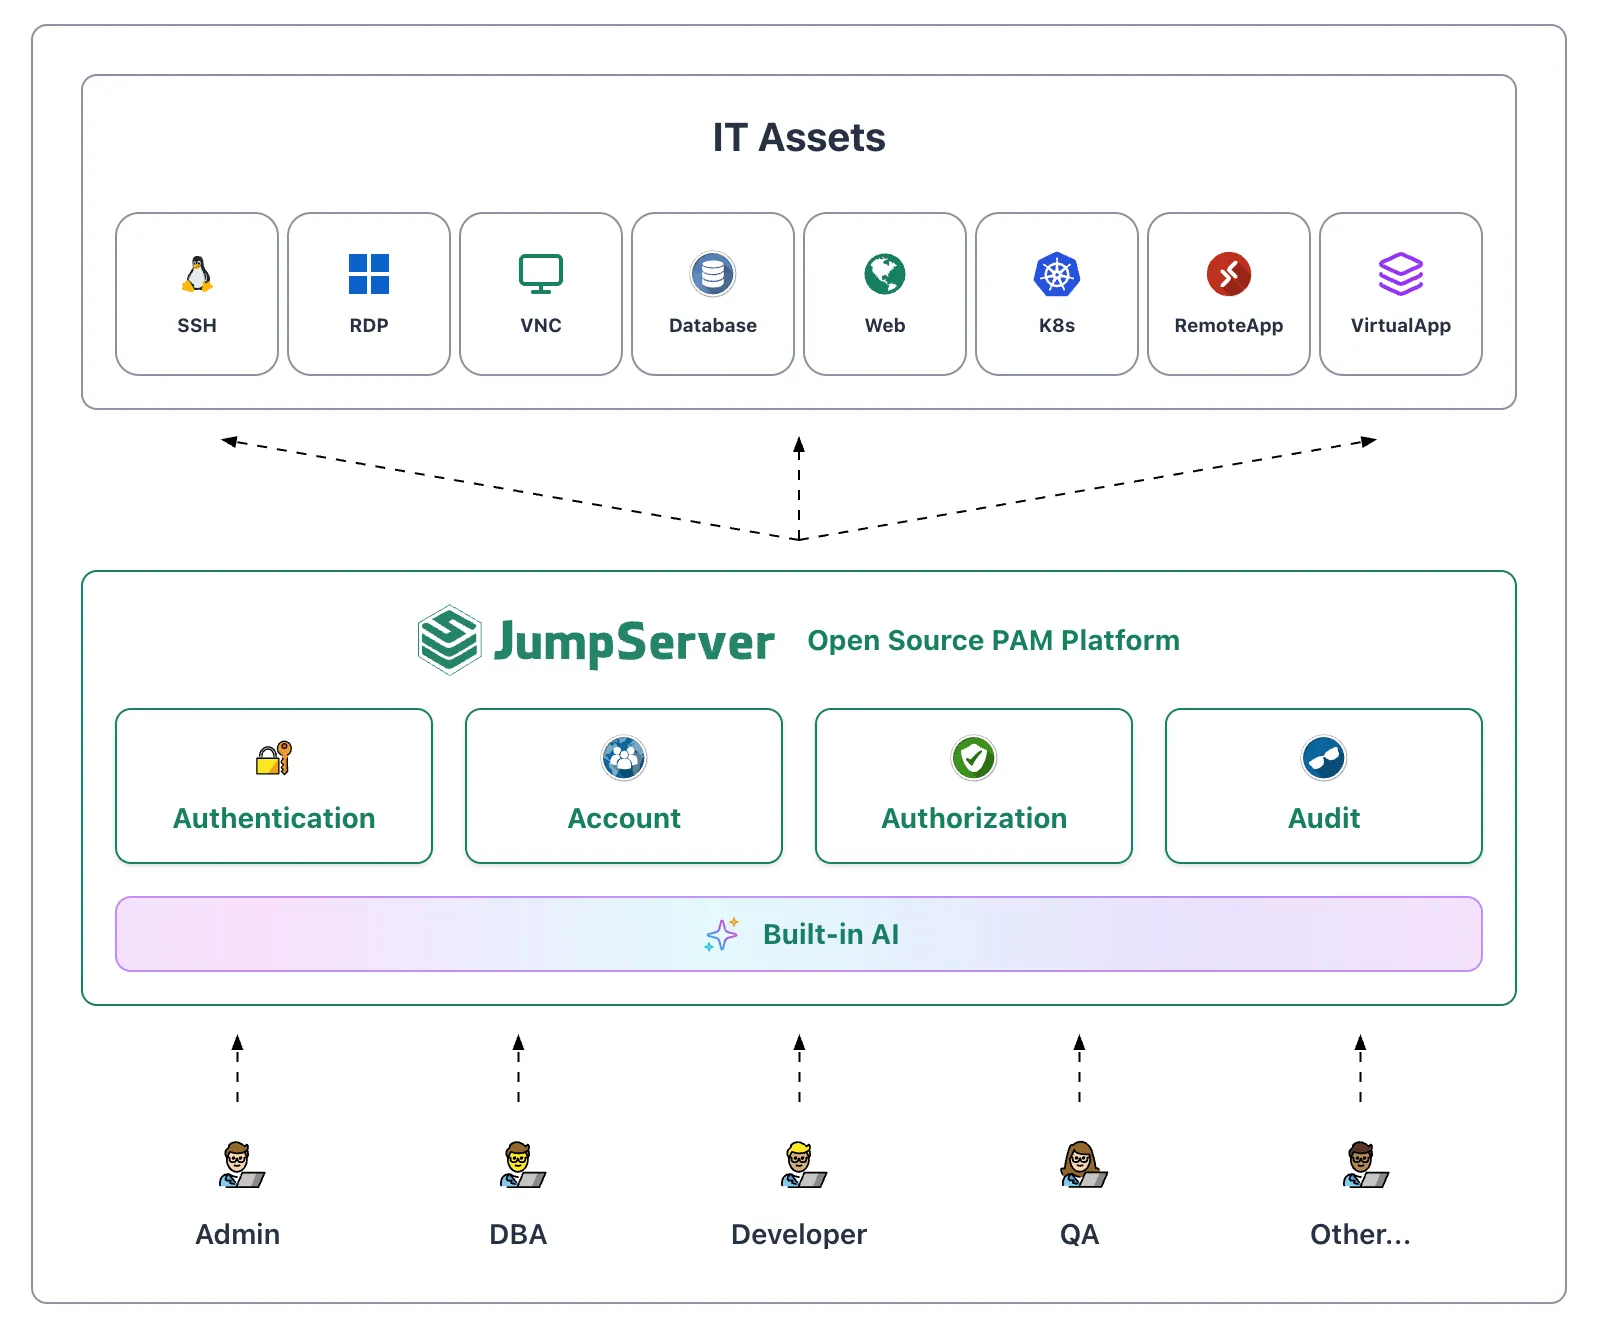
Task: Click the RDP Windows logo icon
Action: click(x=369, y=274)
